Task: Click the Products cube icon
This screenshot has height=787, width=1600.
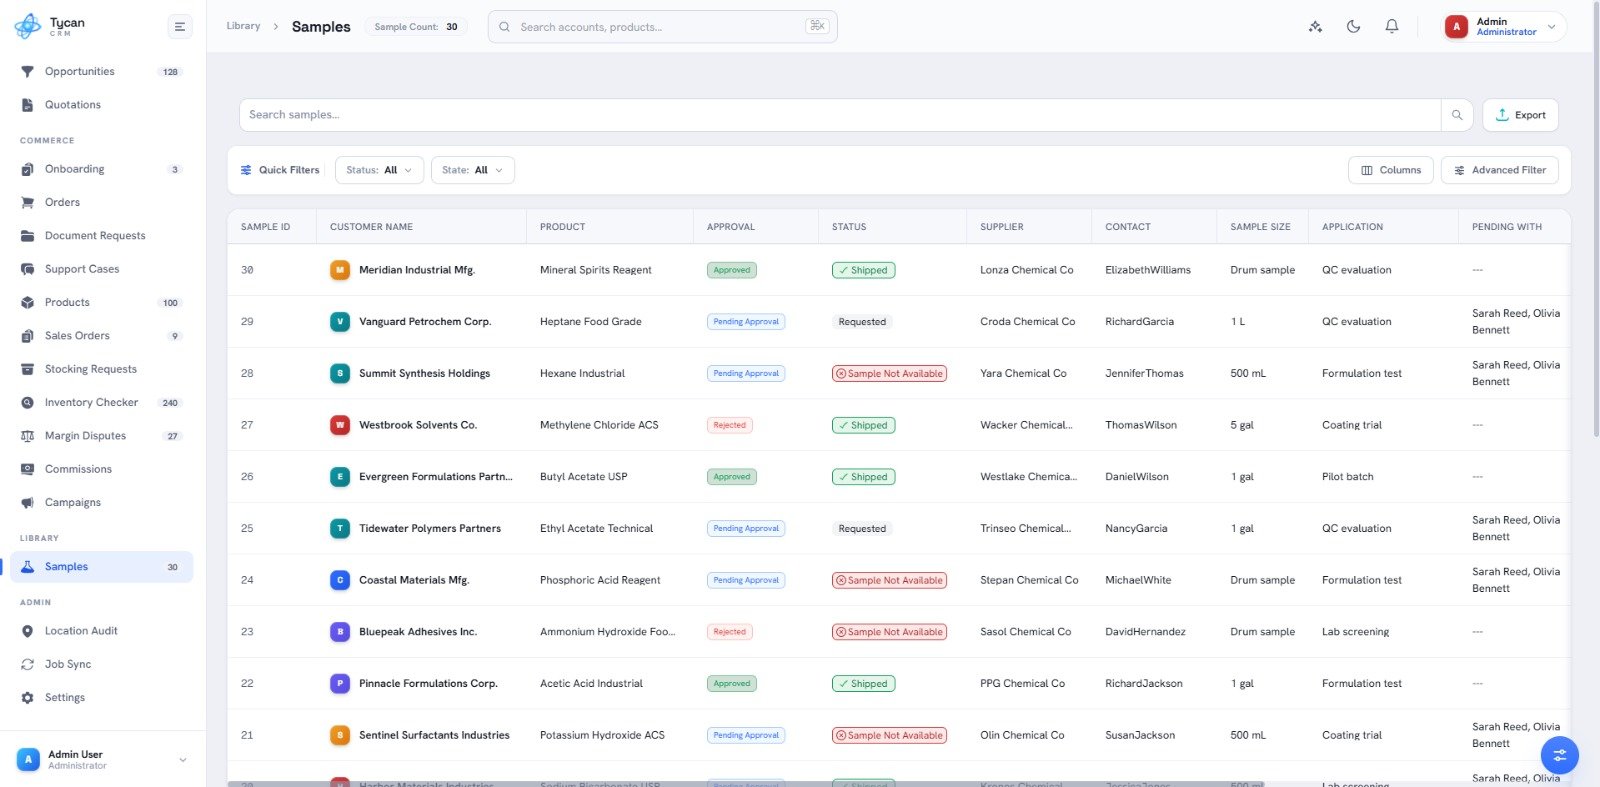Action: [27, 302]
